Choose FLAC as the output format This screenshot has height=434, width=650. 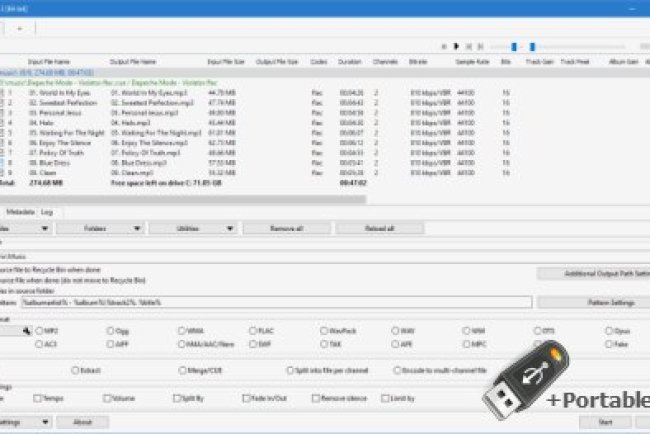(252, 330)
